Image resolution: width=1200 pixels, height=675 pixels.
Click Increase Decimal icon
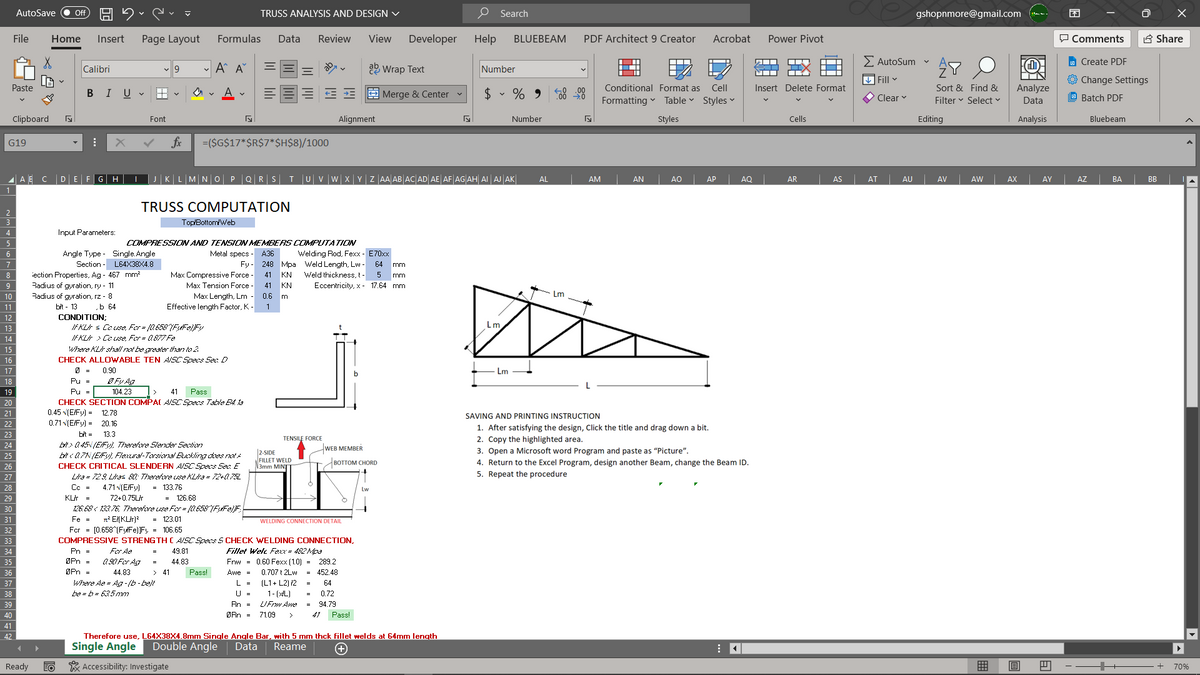coord(560,95)
